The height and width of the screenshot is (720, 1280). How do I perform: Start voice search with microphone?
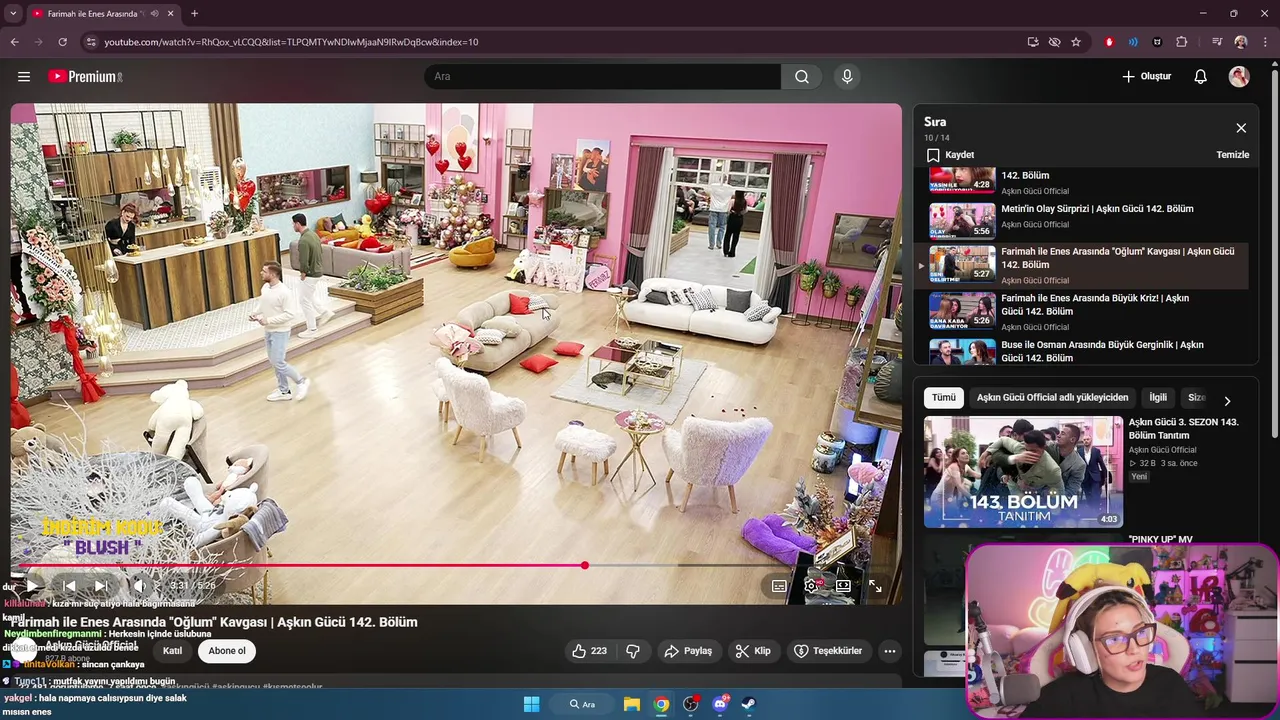[x=847, y=76]
